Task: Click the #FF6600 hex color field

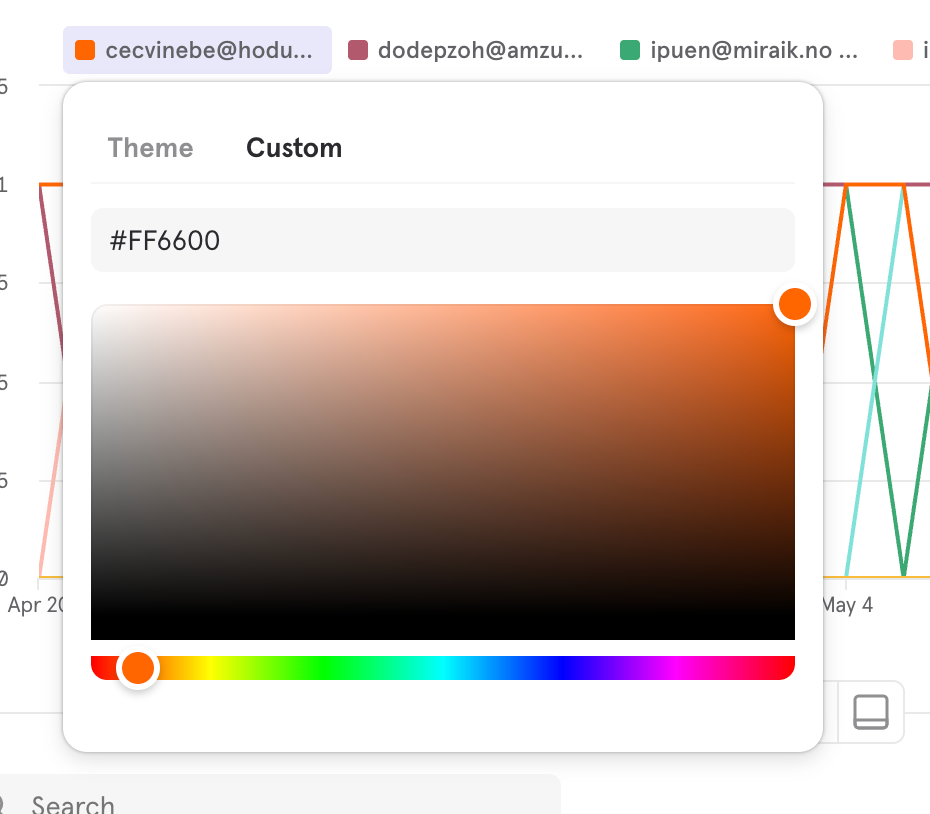Action: coord(442,240)
